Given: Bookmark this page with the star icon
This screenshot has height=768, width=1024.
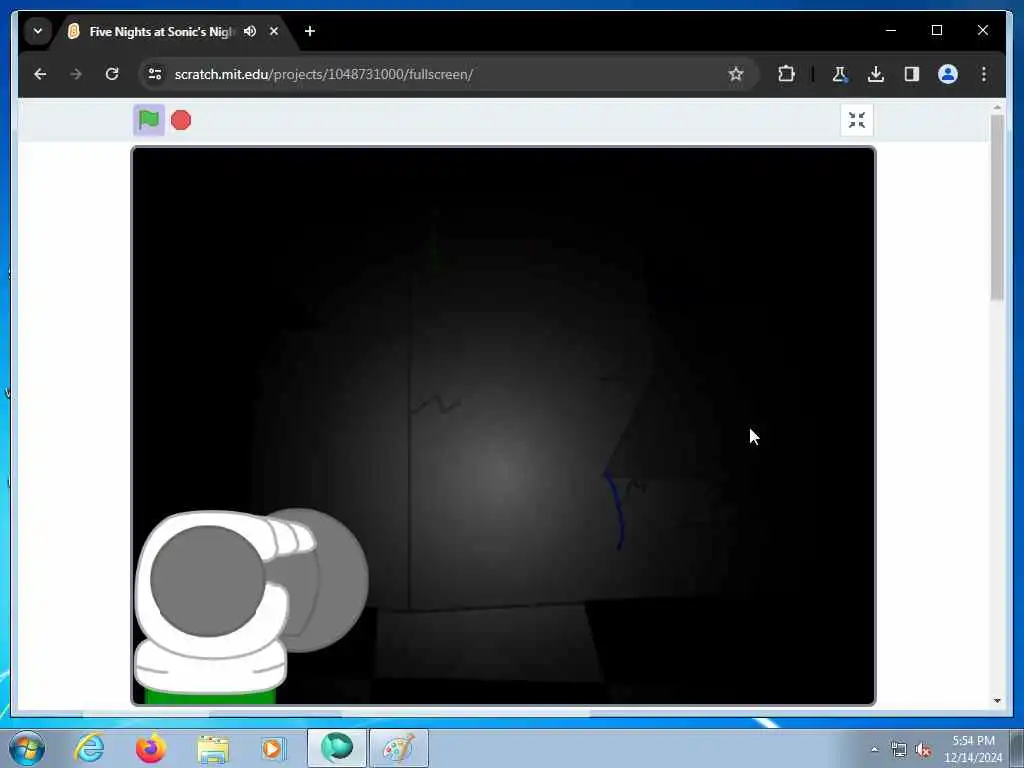Looking at the screenshot, I should [736, 74].
